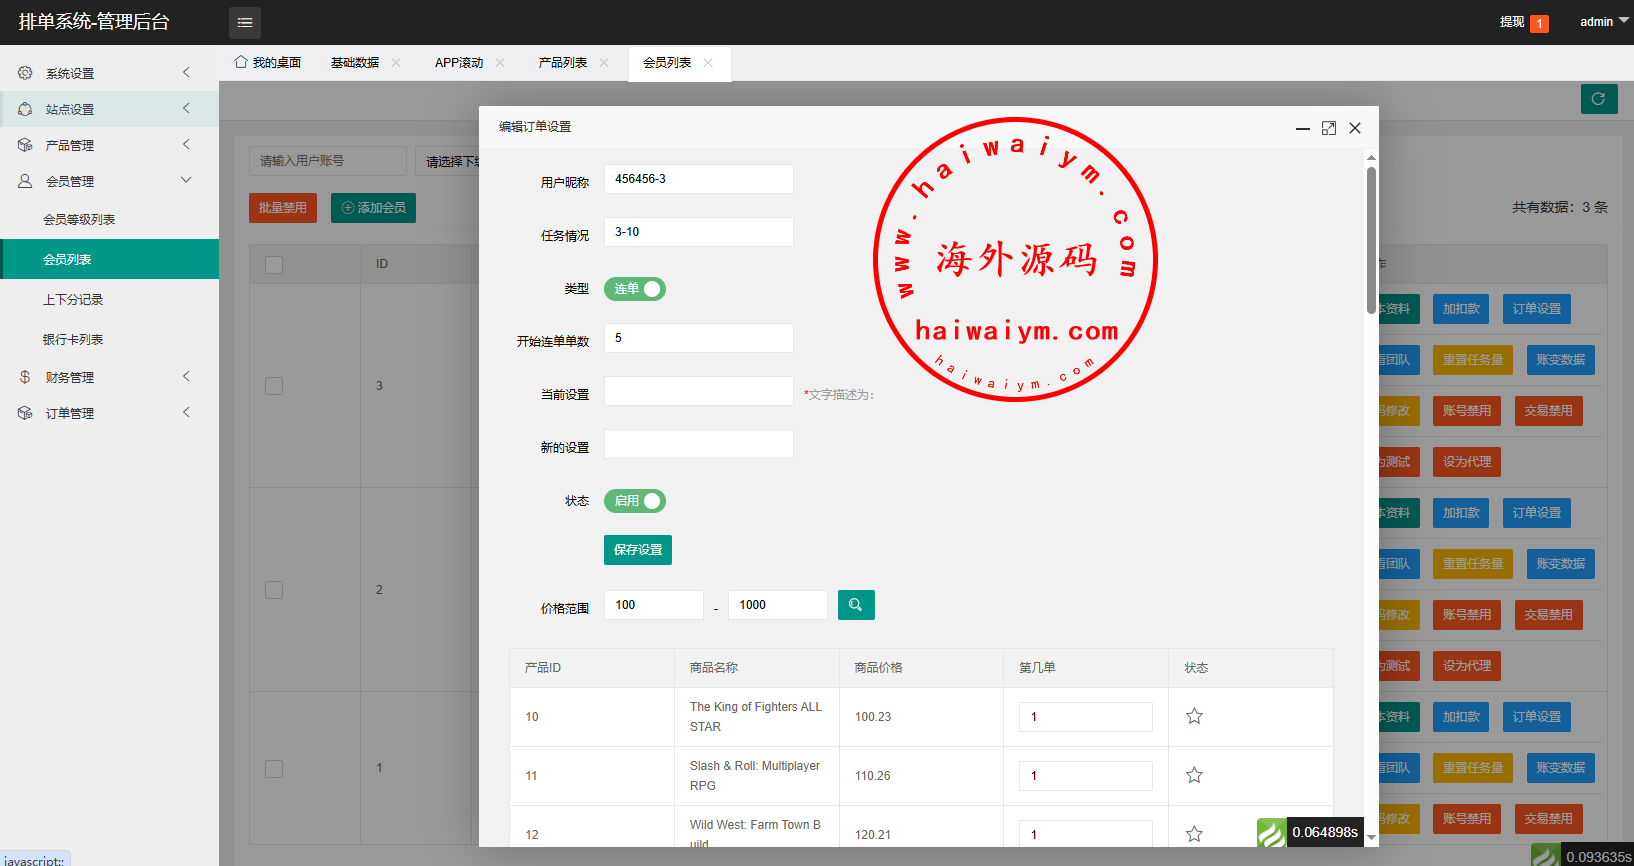1634x866 pixels.
Task: Click the green refresh icon button
Action: pos(1599,99)
